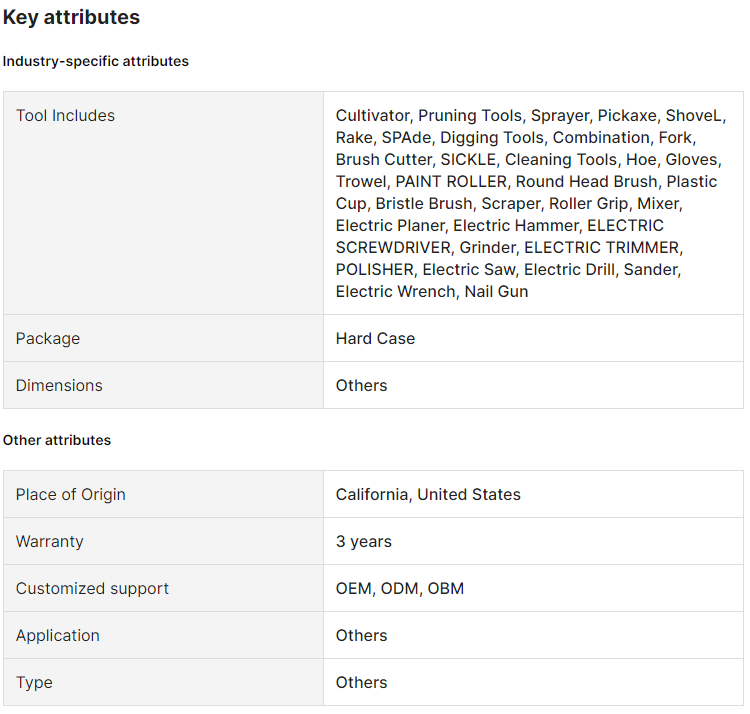
Task: Click the Warranty row label
Action: pos(50,541)
